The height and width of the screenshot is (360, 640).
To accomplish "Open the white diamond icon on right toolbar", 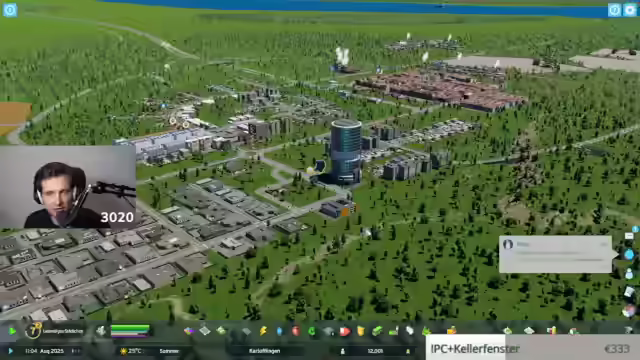I will (x=529, y=330).
